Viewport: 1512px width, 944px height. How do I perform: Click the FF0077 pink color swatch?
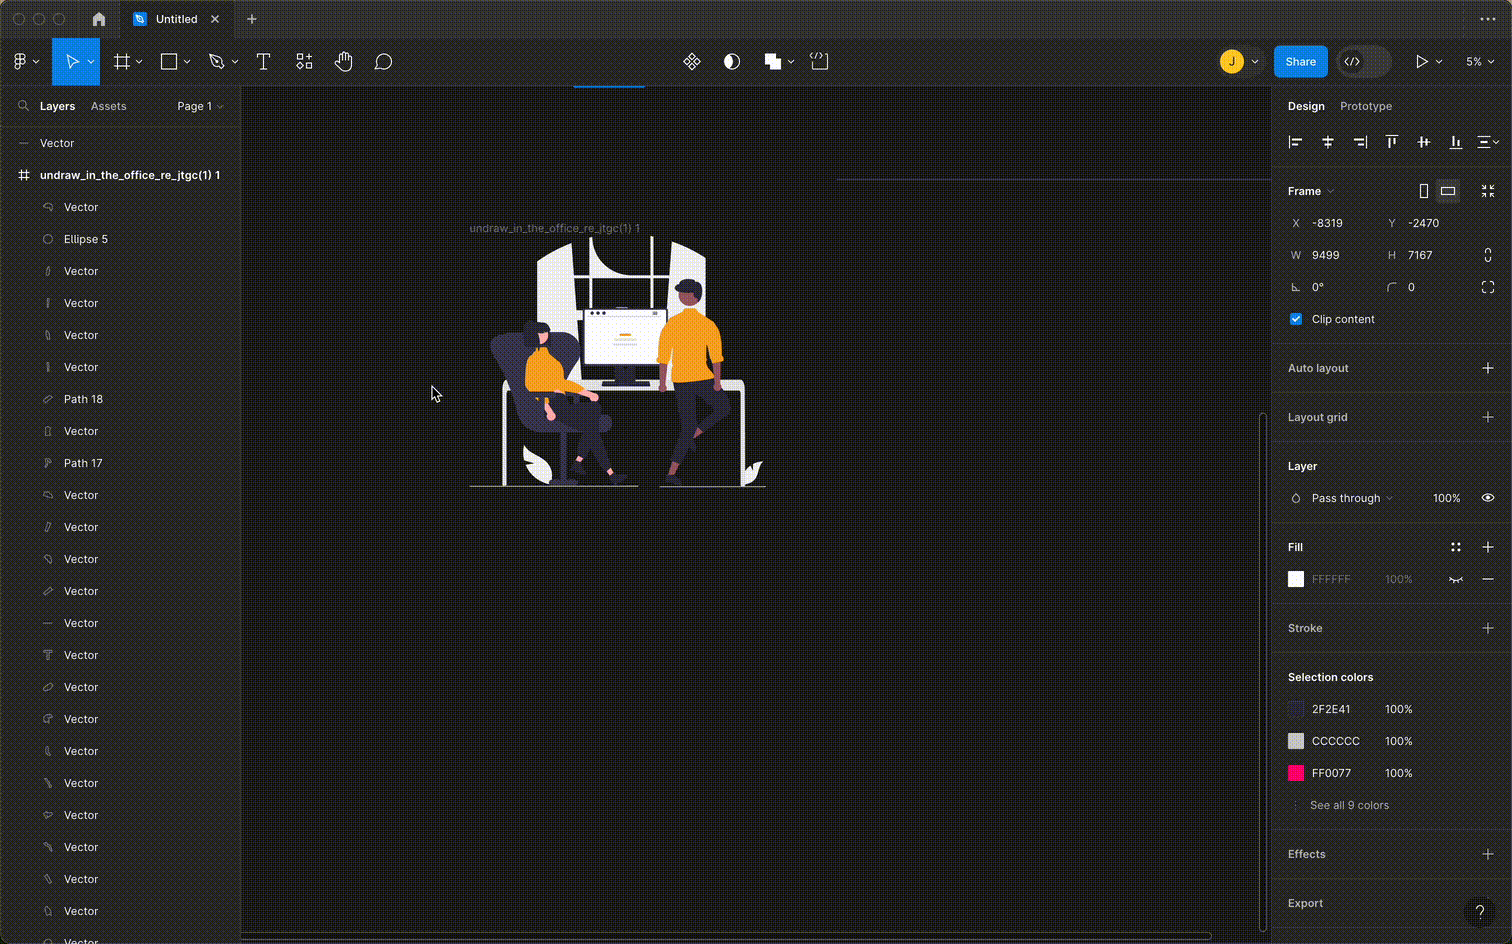point(1296,773)
